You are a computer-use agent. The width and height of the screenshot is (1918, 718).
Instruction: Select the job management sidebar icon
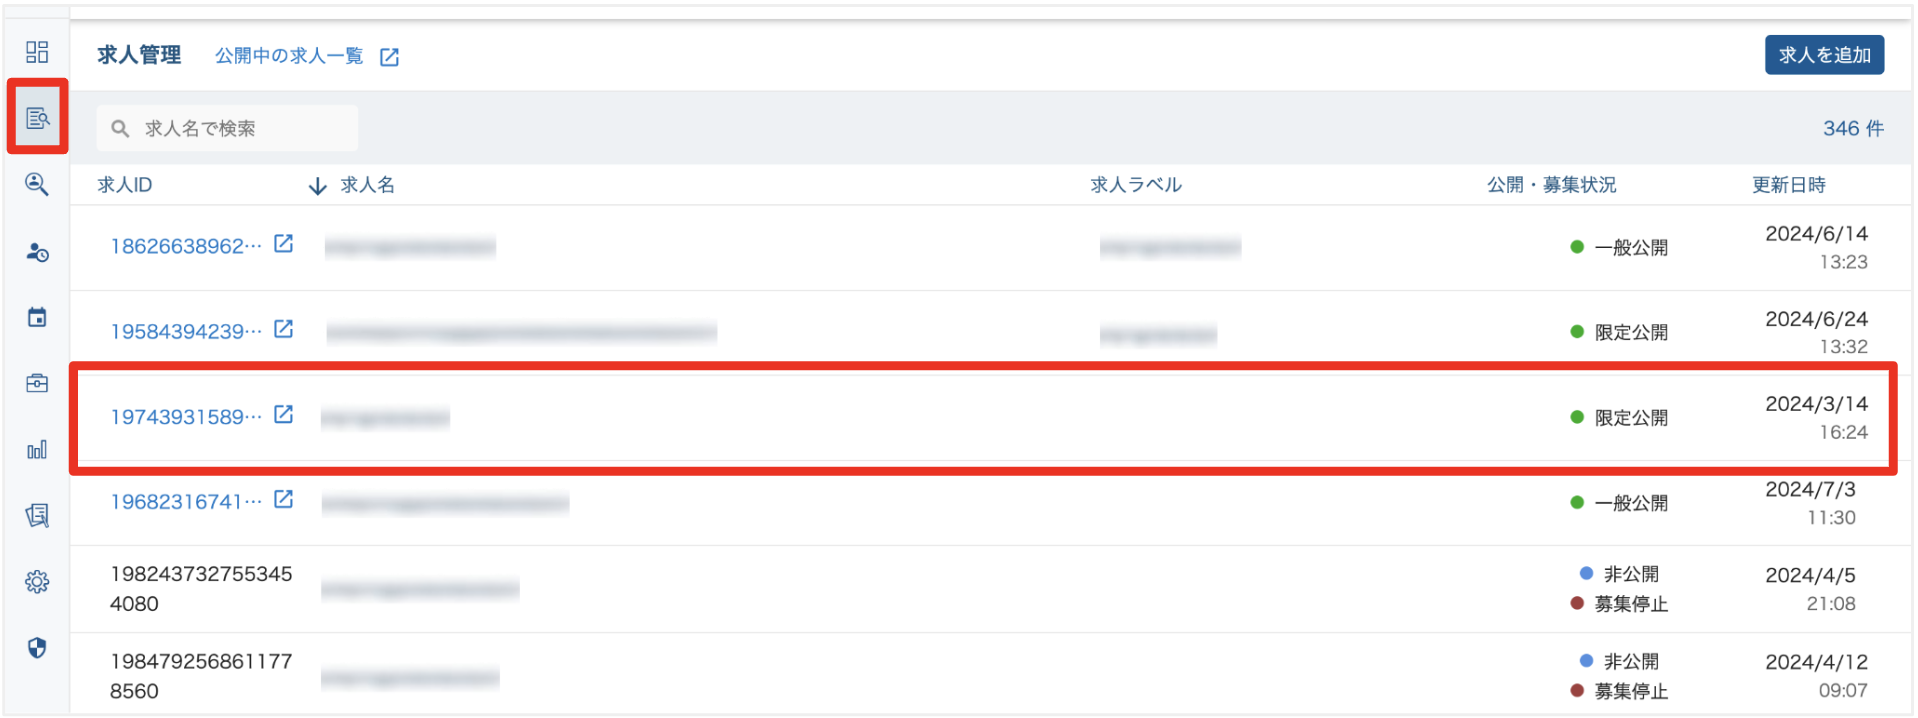coord(37,118)
